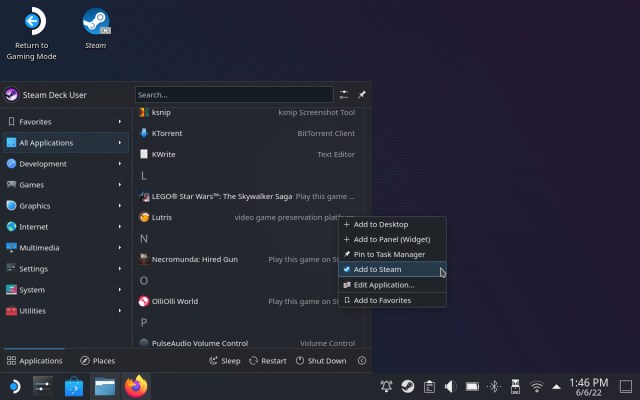Expand the Settings category

[x=65, y=269]
